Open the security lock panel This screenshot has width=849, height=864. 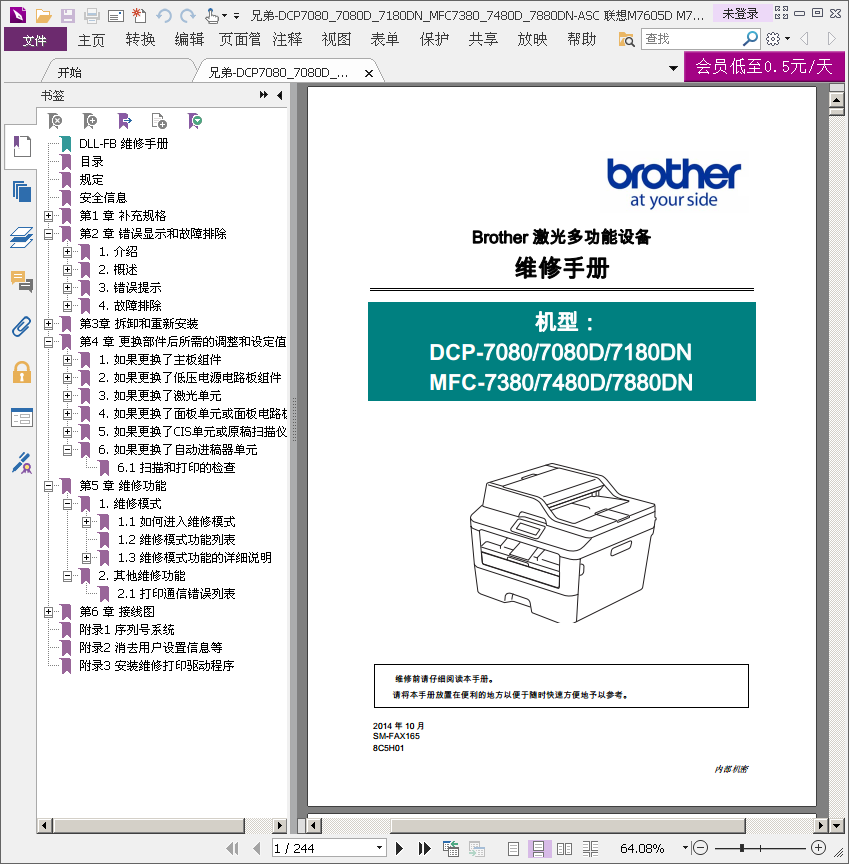[x=21, y=372]
